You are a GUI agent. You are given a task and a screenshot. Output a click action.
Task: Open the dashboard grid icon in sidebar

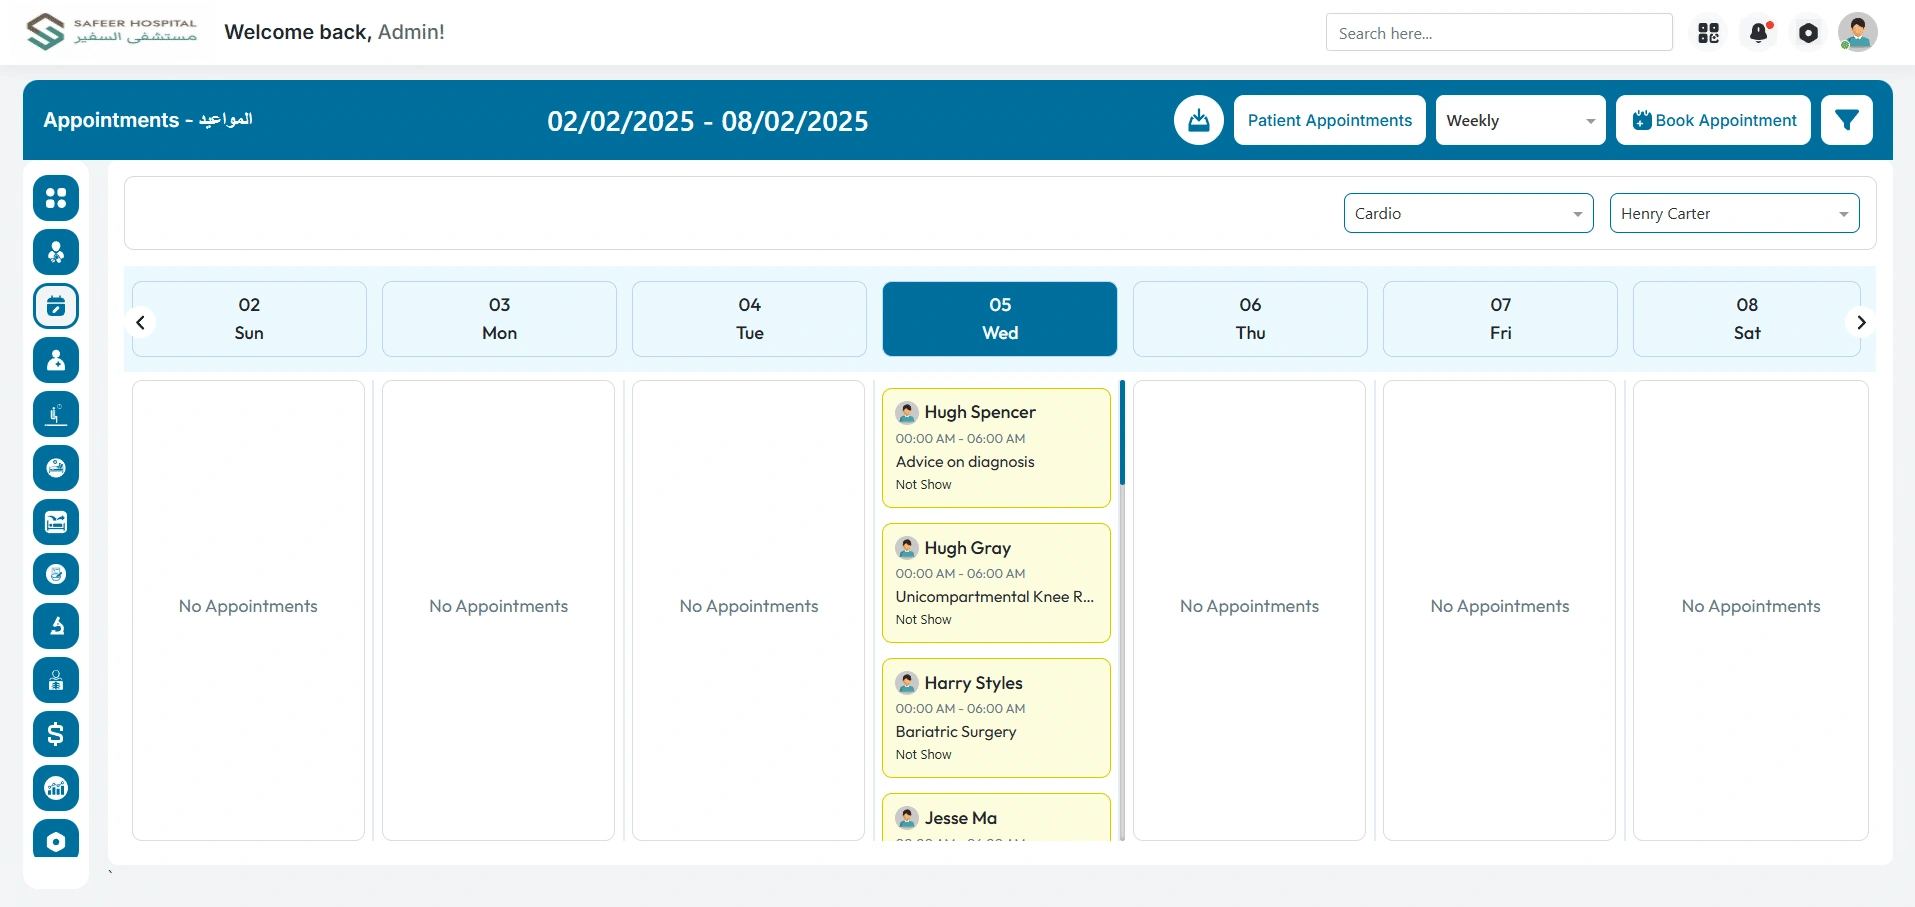(56, 198)
